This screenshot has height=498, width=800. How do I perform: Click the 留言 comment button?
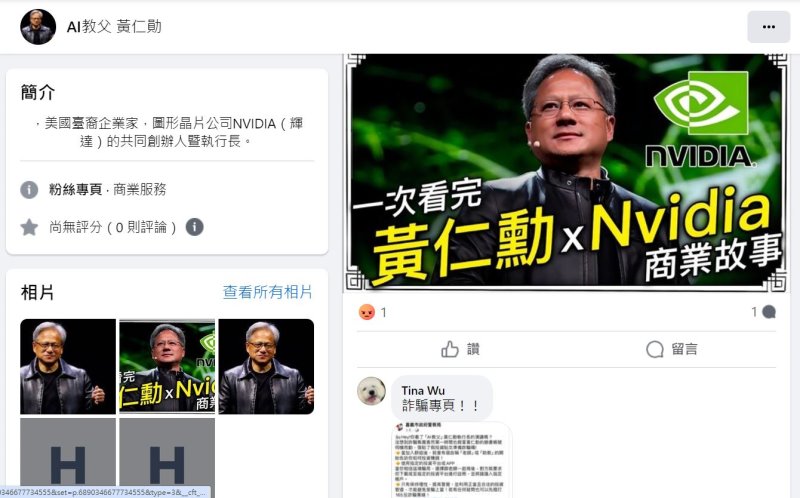pyautogui.click(x=671, y=350)
